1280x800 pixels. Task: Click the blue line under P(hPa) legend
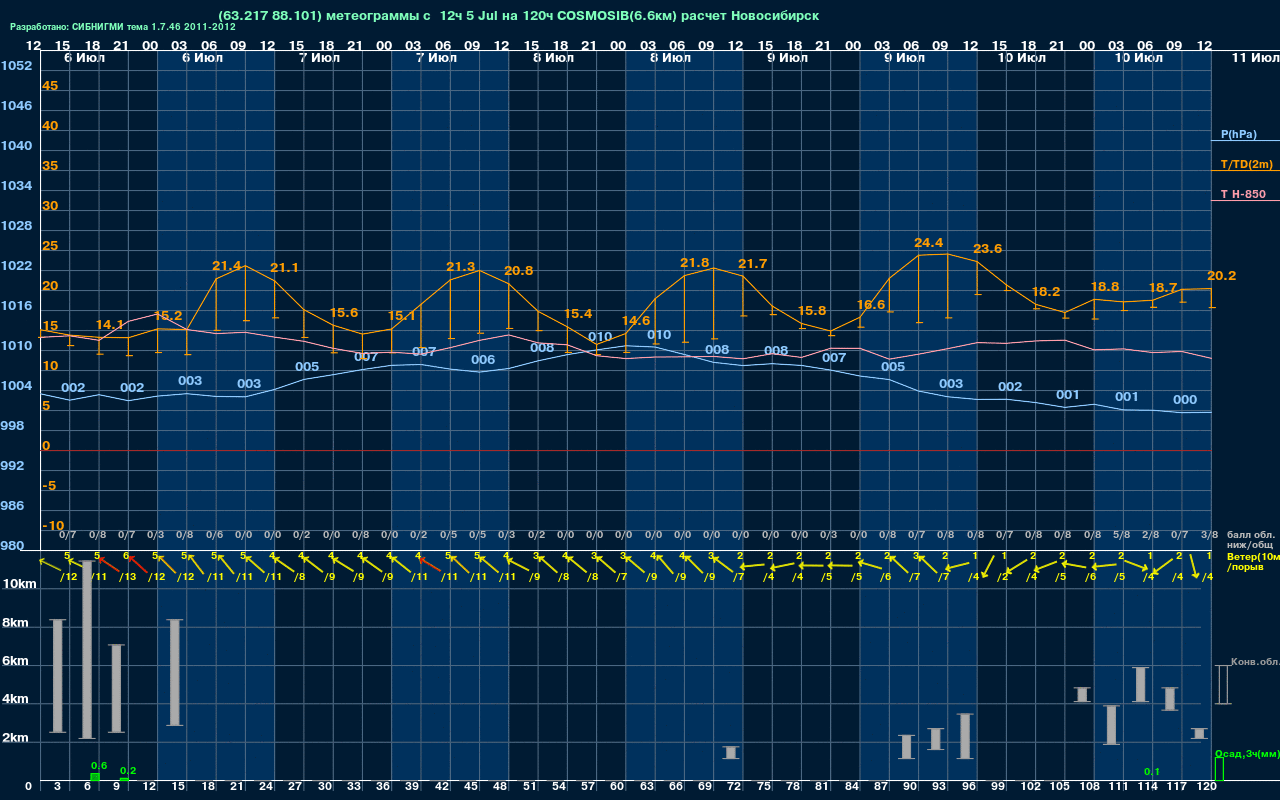1245,142
